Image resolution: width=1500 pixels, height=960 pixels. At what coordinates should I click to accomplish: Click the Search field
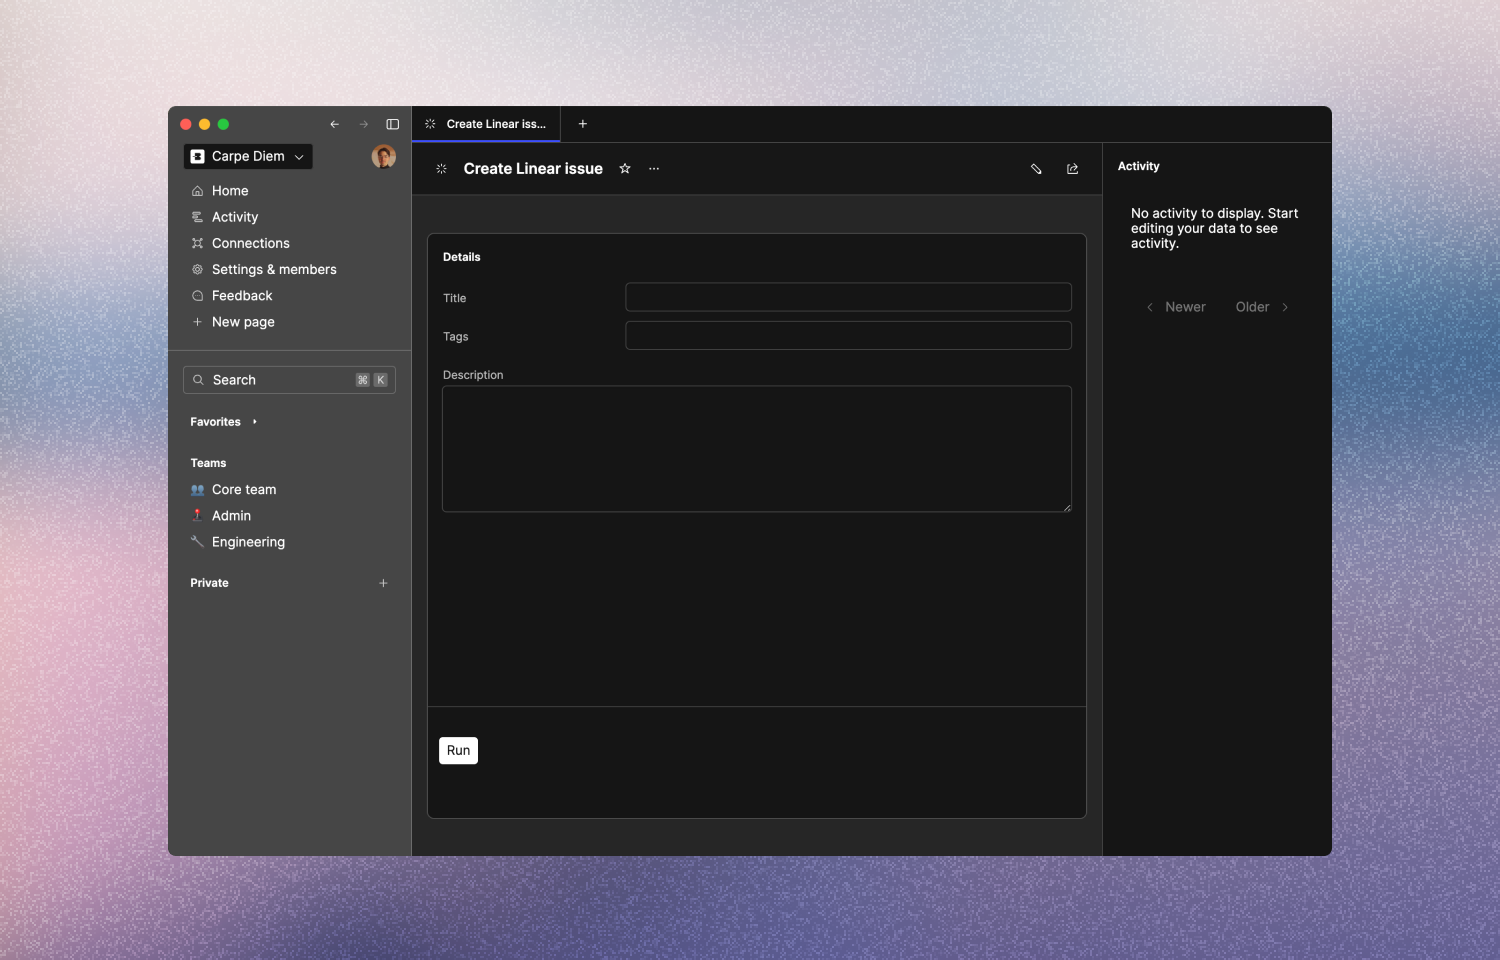tap(289, 380)
